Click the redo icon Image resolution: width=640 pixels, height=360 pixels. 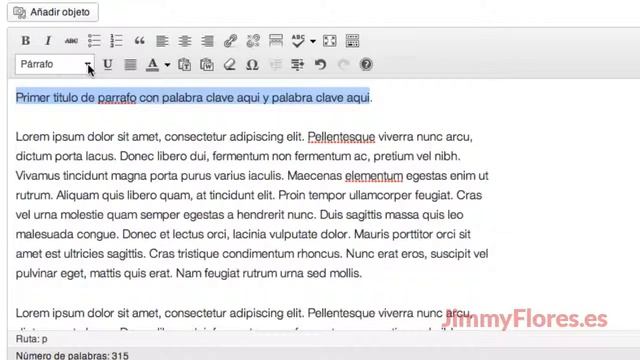click(x=344, y=64)
